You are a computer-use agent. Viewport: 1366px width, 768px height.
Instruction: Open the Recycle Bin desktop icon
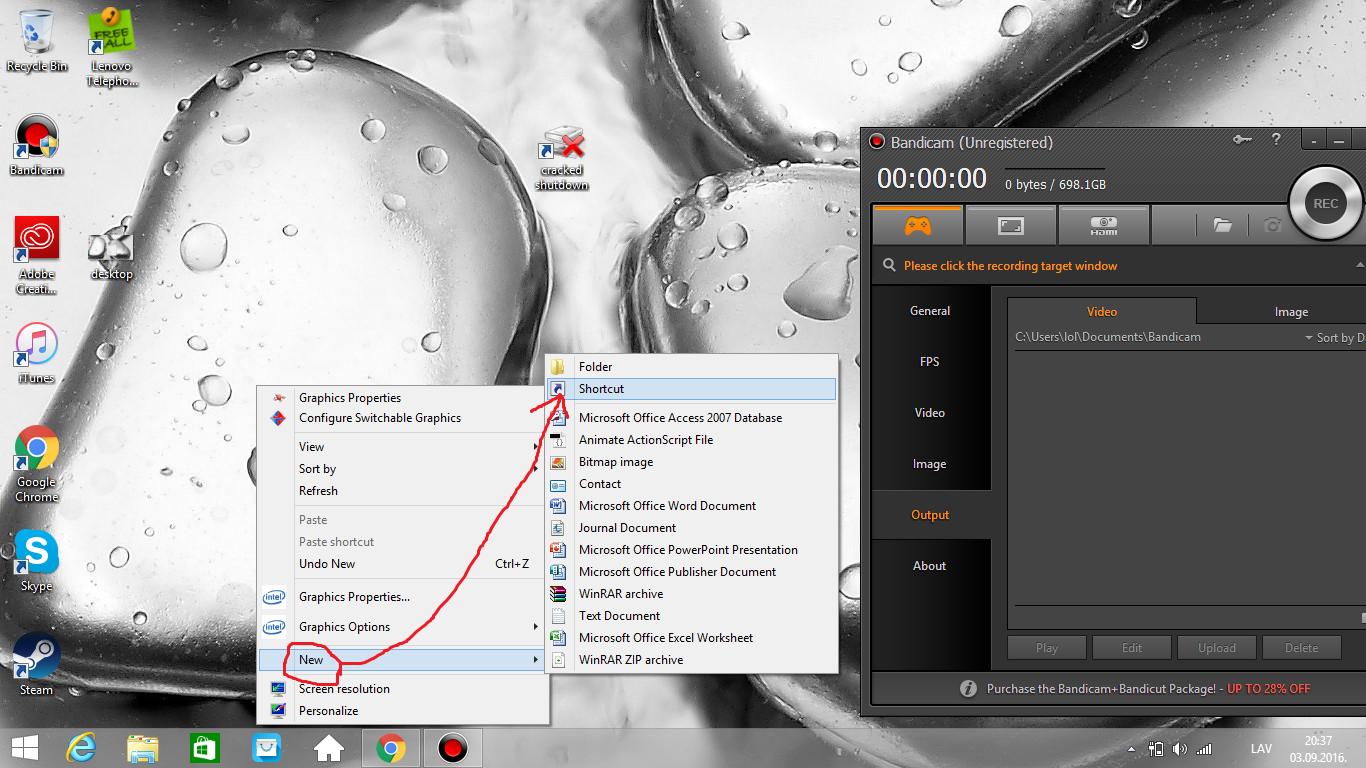pos(37,40)
